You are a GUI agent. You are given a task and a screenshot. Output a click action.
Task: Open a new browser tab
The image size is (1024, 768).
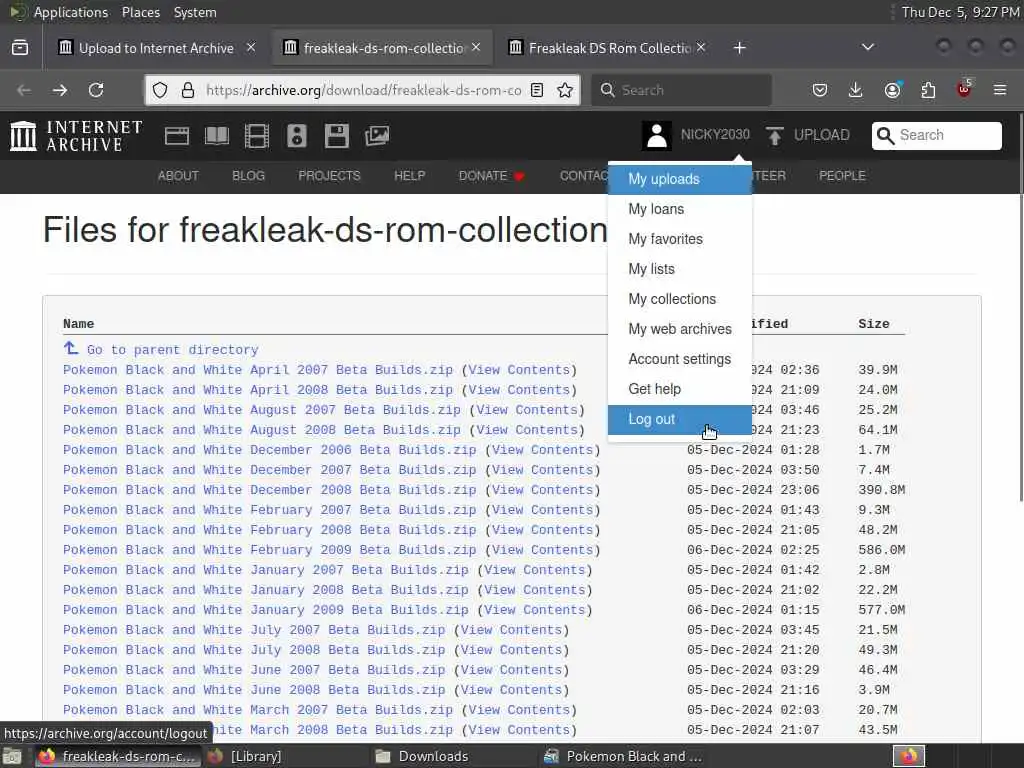[x=739, y=48]
